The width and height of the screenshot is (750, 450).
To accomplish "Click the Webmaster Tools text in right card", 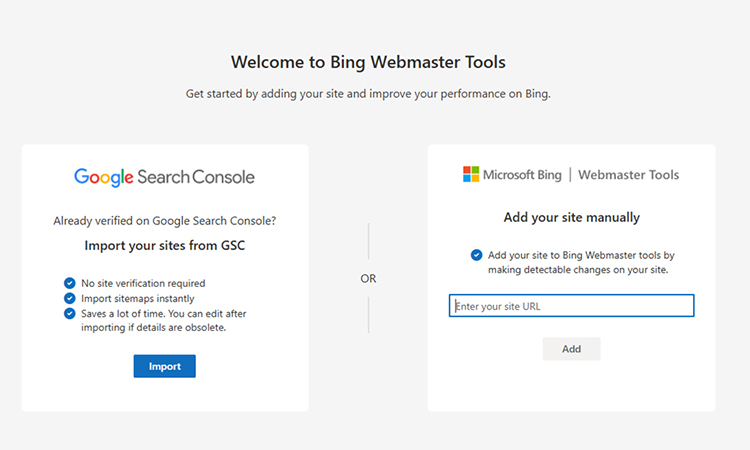I will pos(629,175).
